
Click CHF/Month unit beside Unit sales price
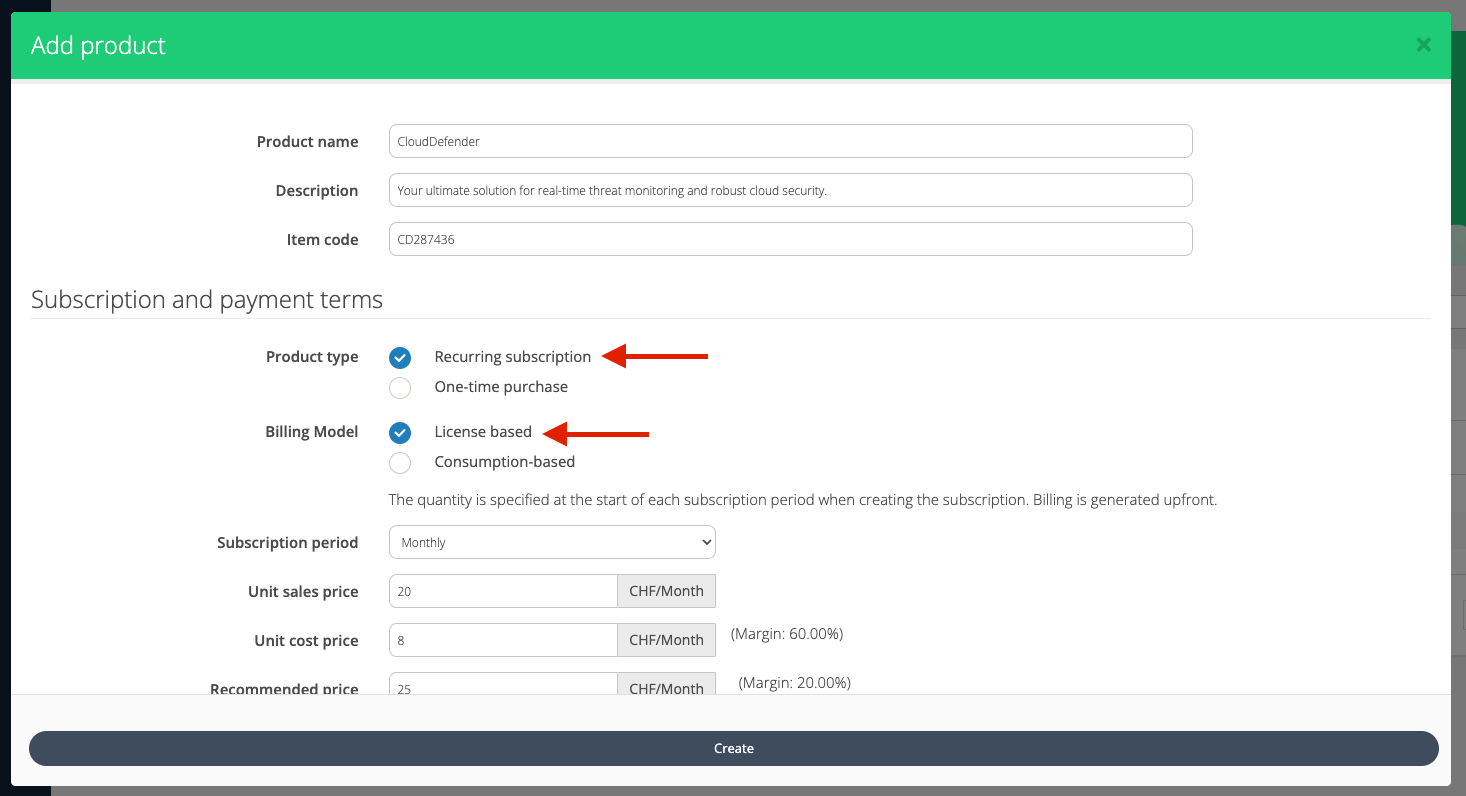(x=666, y=591)
